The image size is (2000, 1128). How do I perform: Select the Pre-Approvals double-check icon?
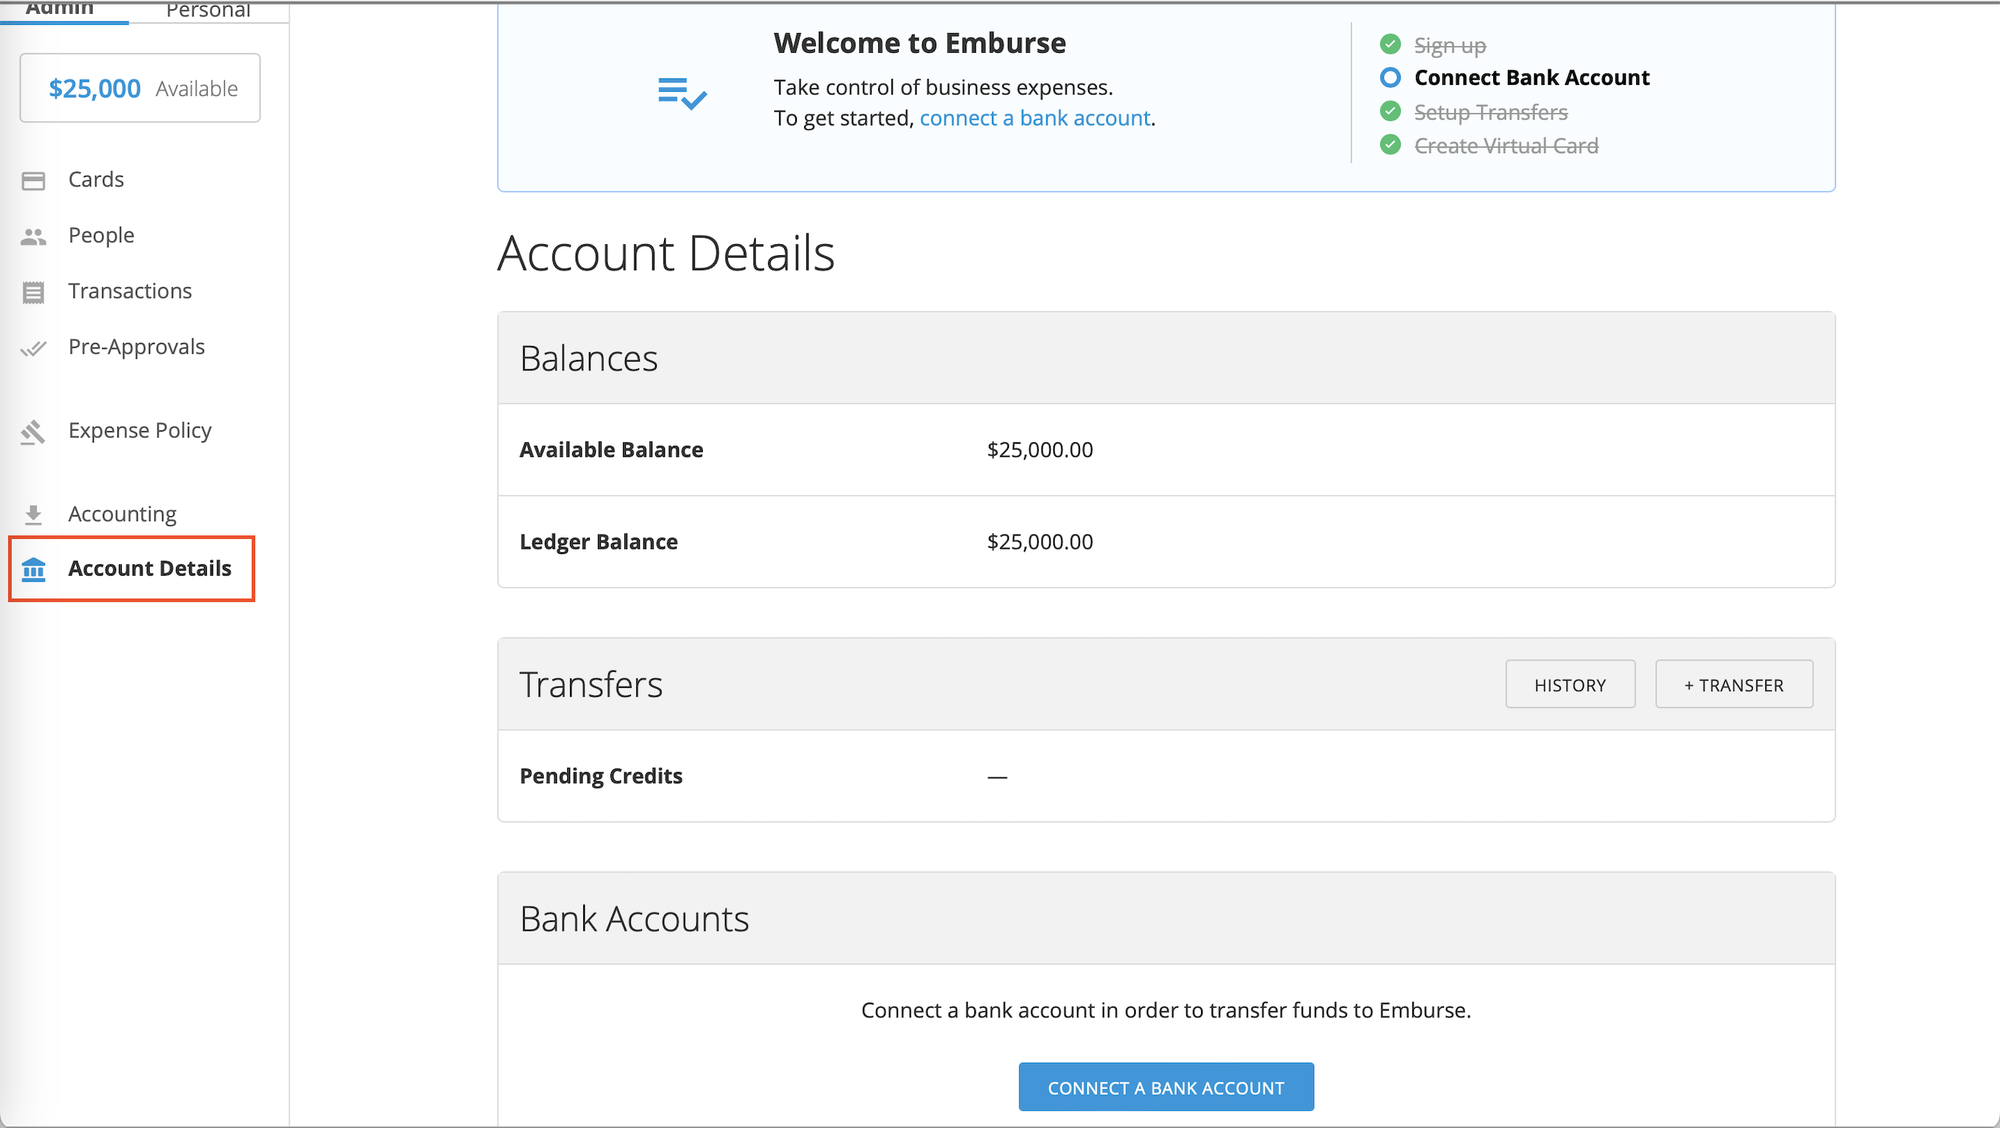click(x=33, y=348)
